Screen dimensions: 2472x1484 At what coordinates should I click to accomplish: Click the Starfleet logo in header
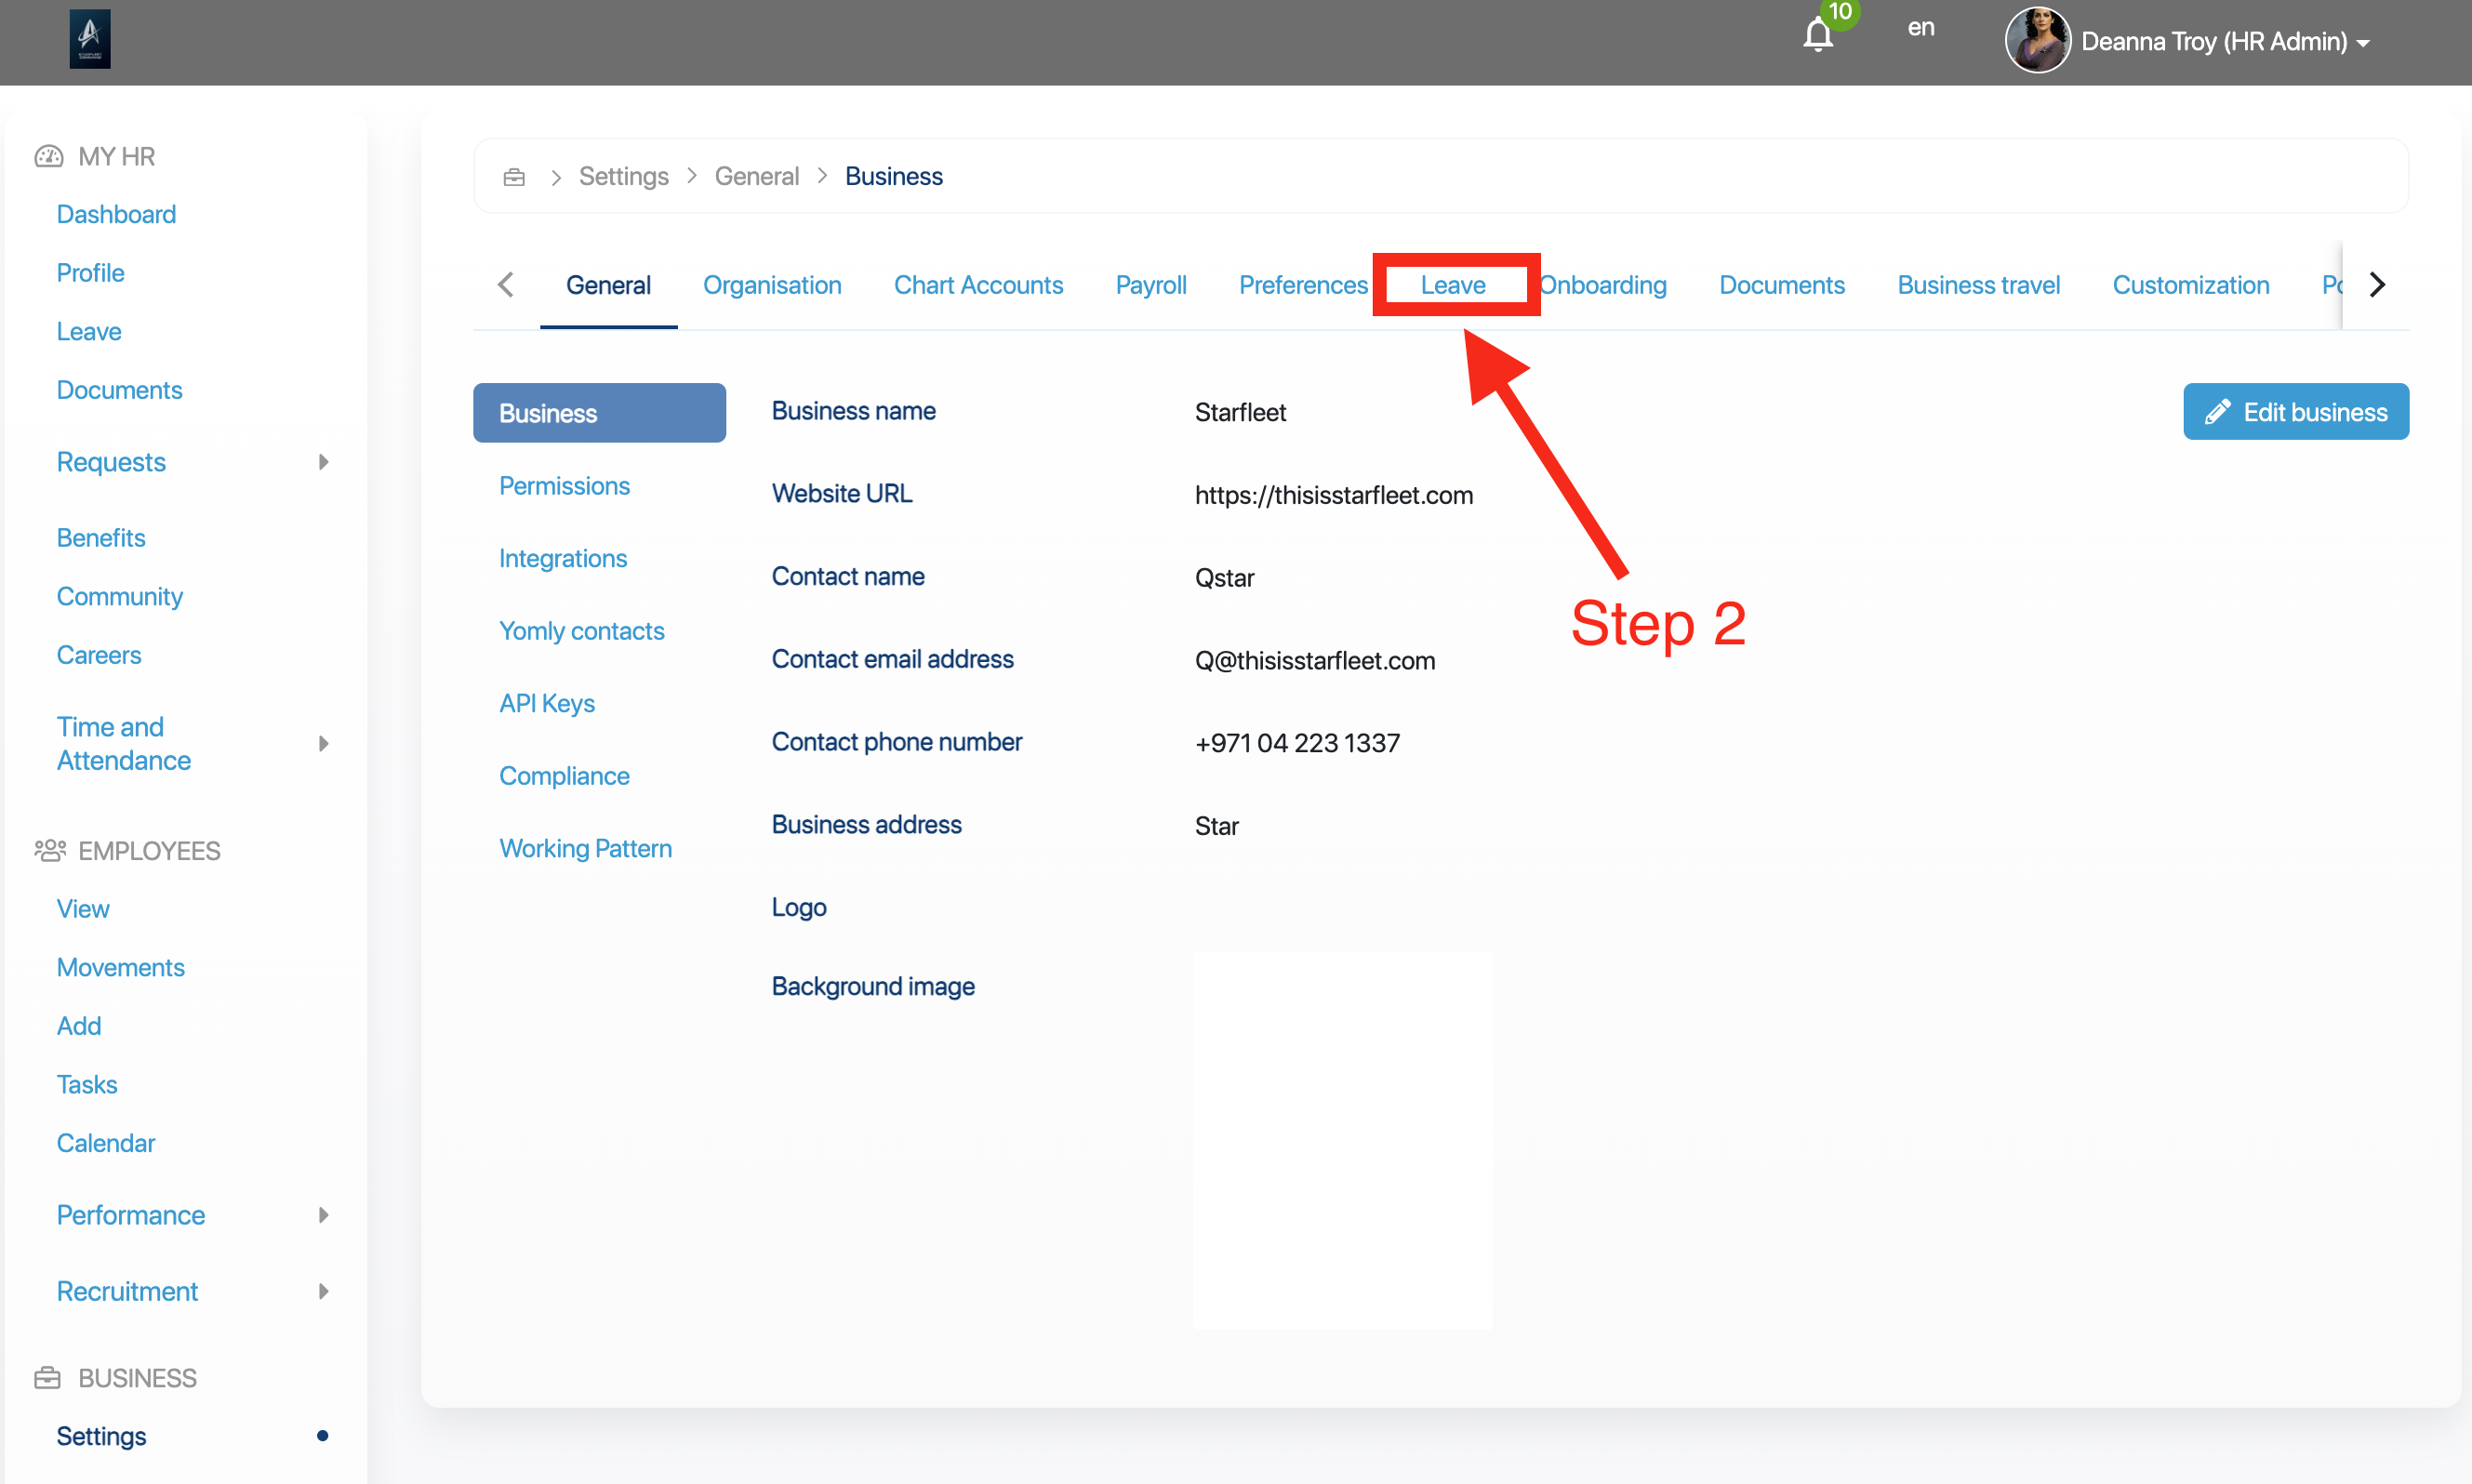89,39
